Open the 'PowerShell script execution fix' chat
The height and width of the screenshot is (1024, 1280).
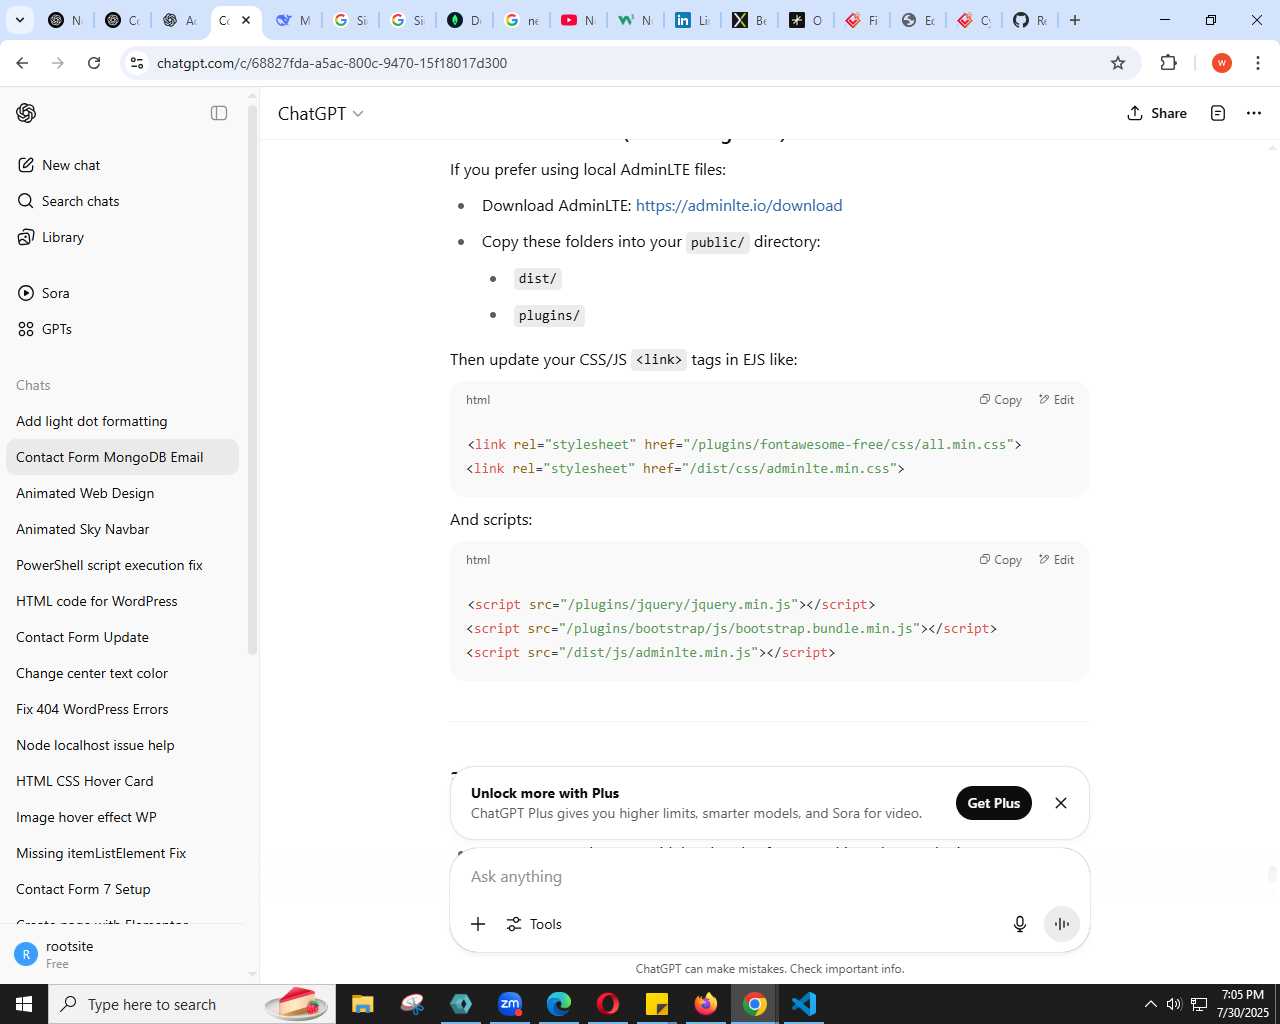122,565
